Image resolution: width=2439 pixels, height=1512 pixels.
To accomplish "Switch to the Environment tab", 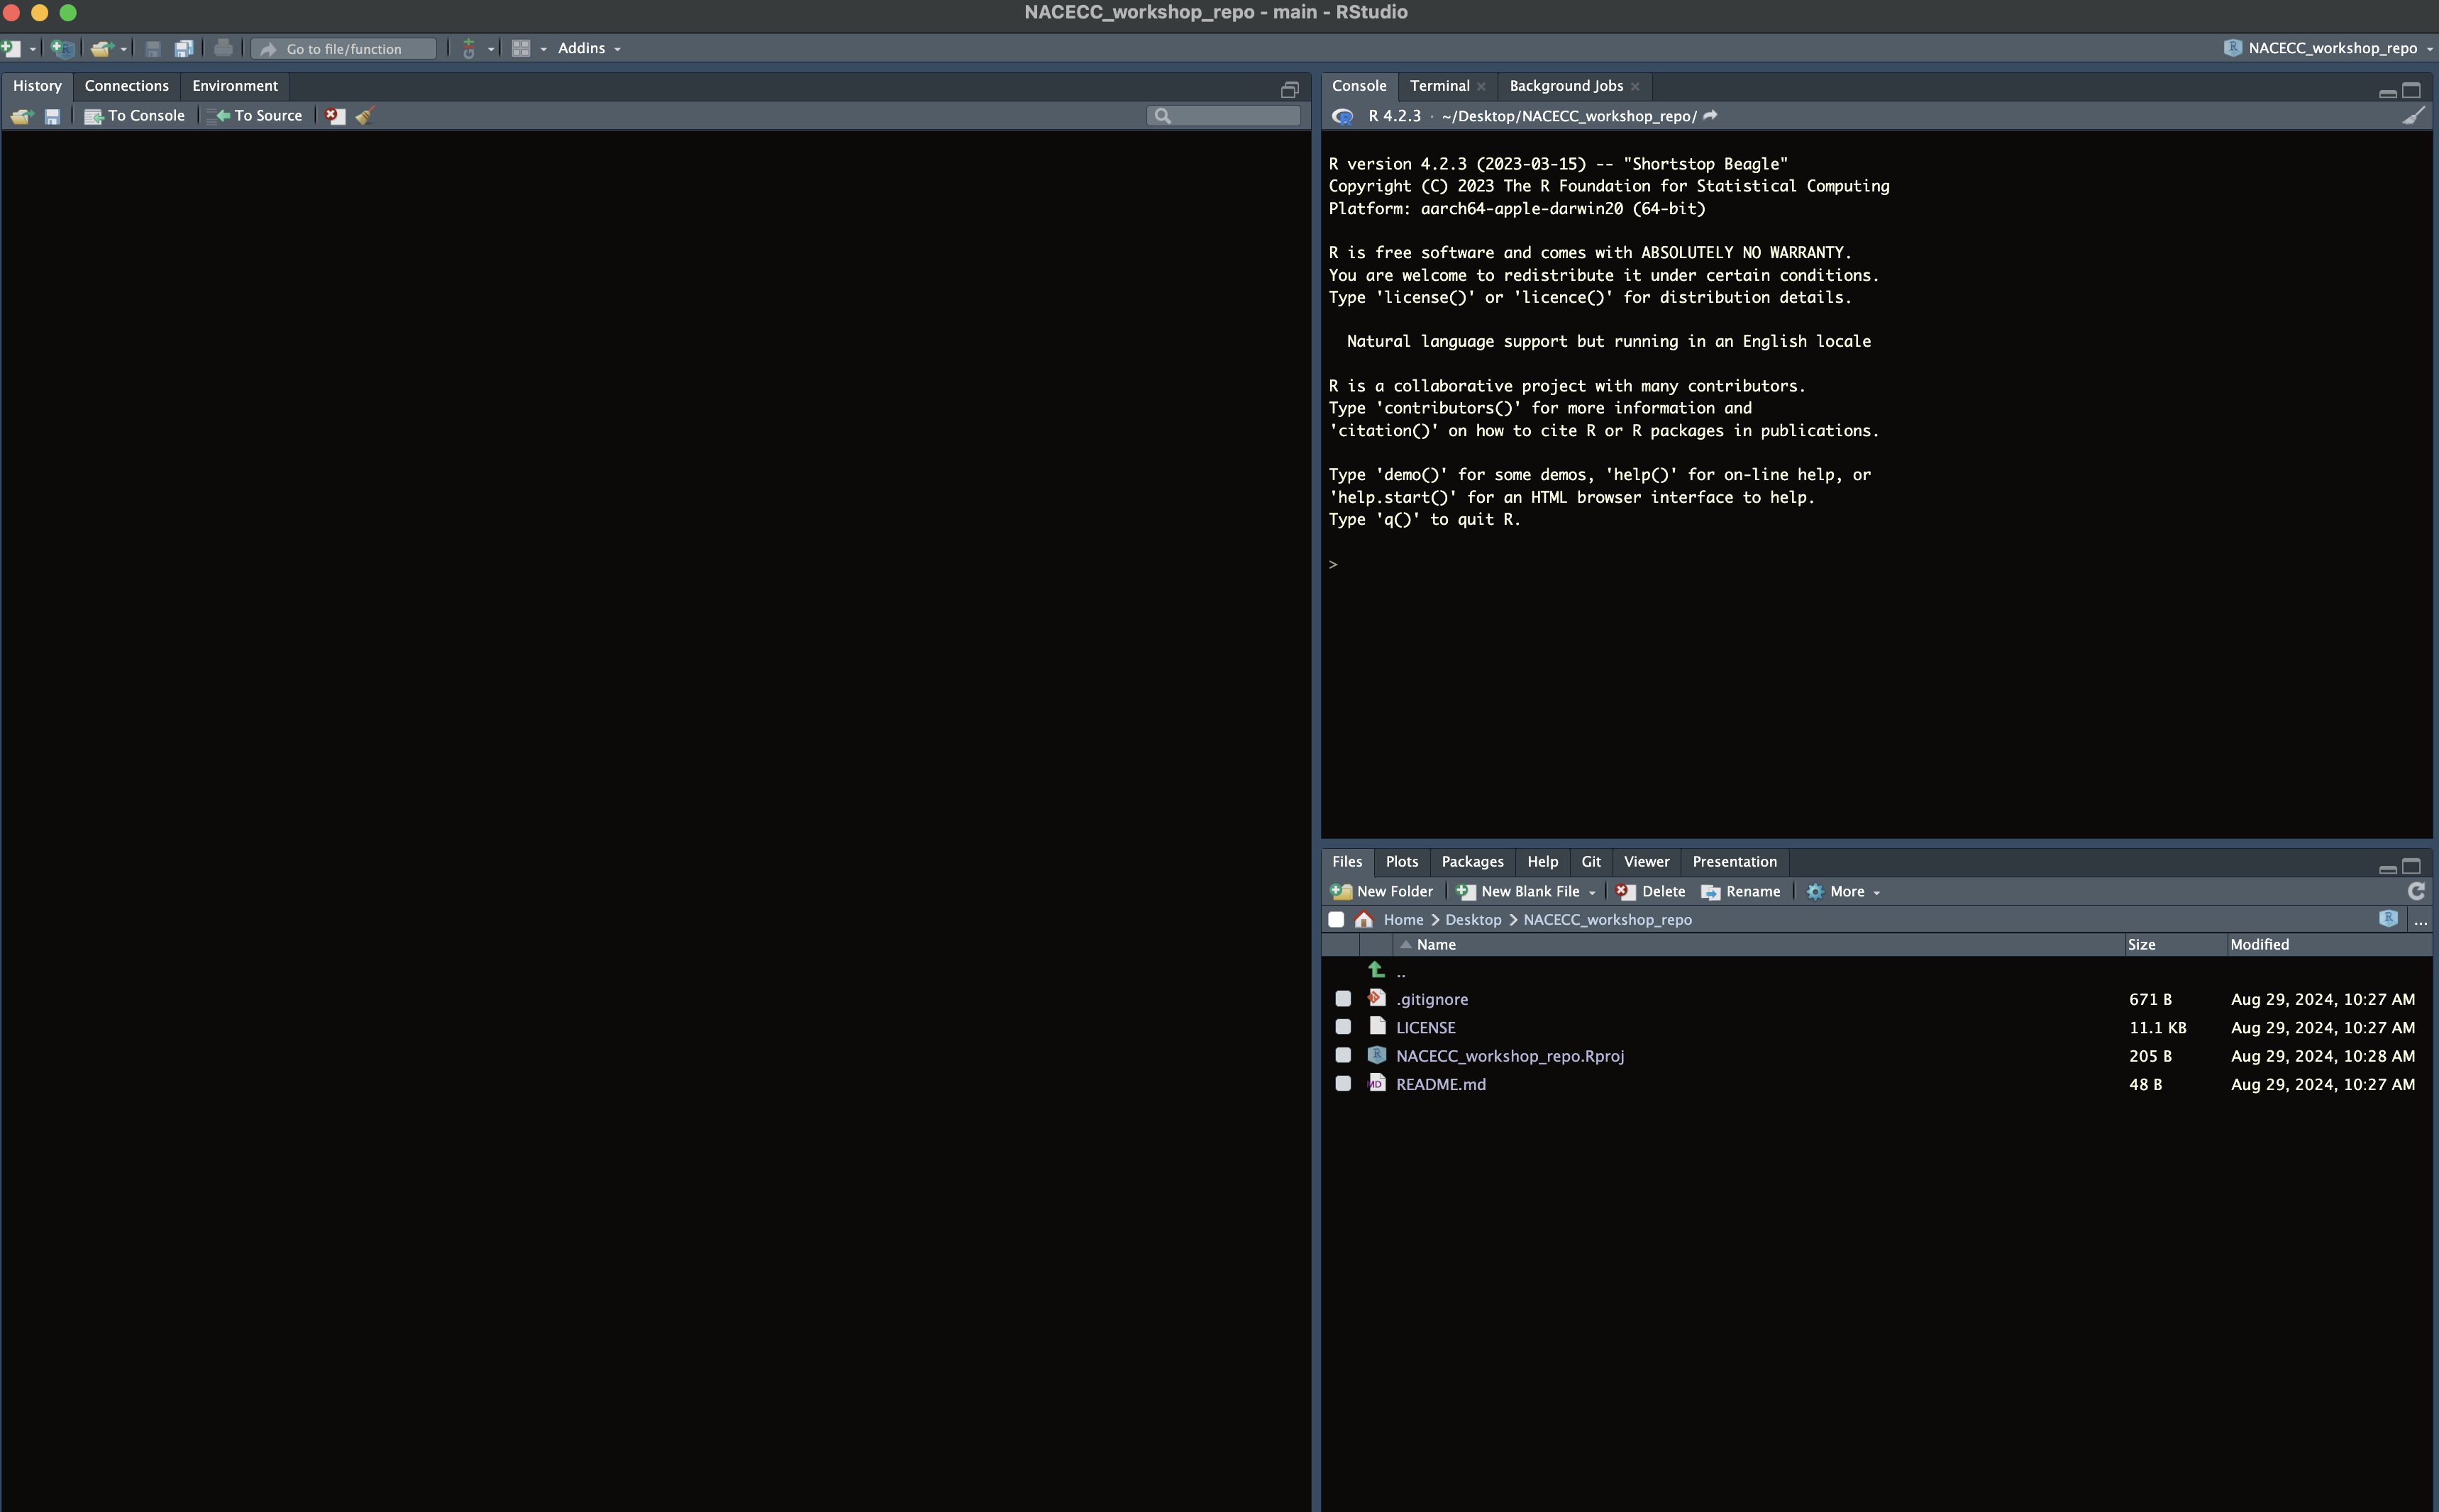I will 235,86.
